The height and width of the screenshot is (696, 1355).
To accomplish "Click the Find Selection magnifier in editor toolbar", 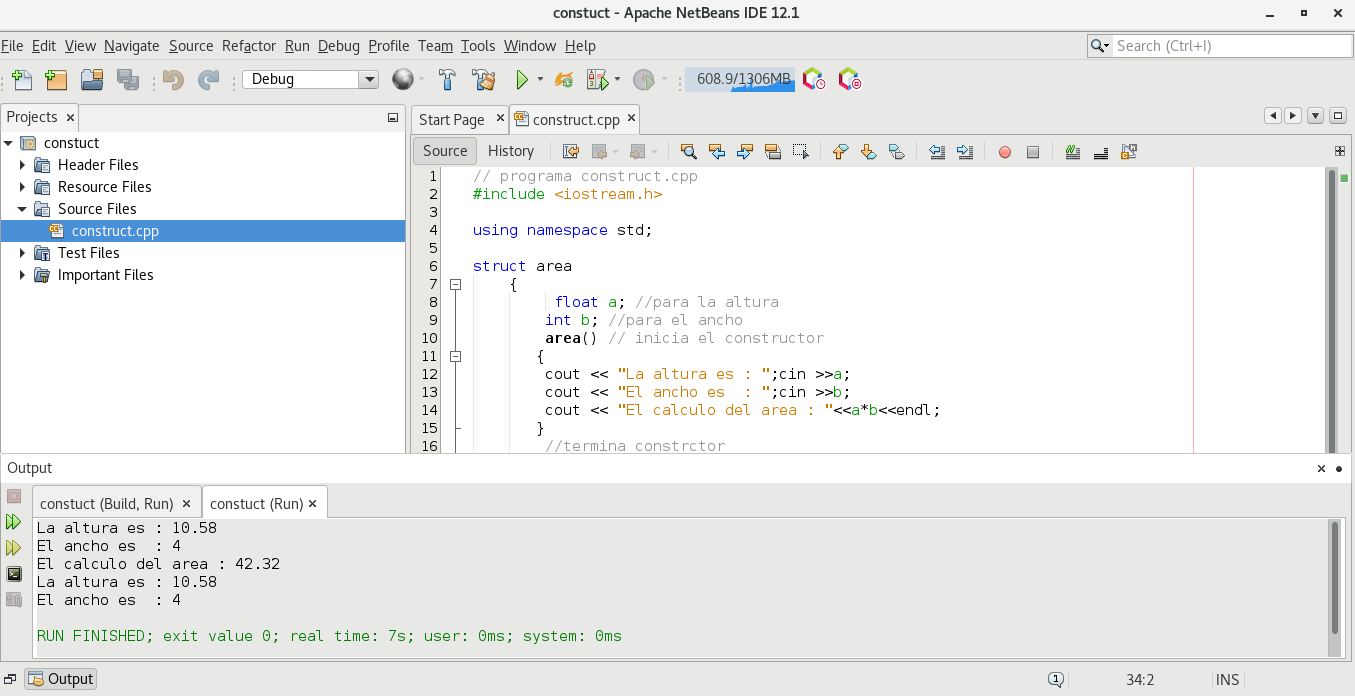I will coord(688,152).
